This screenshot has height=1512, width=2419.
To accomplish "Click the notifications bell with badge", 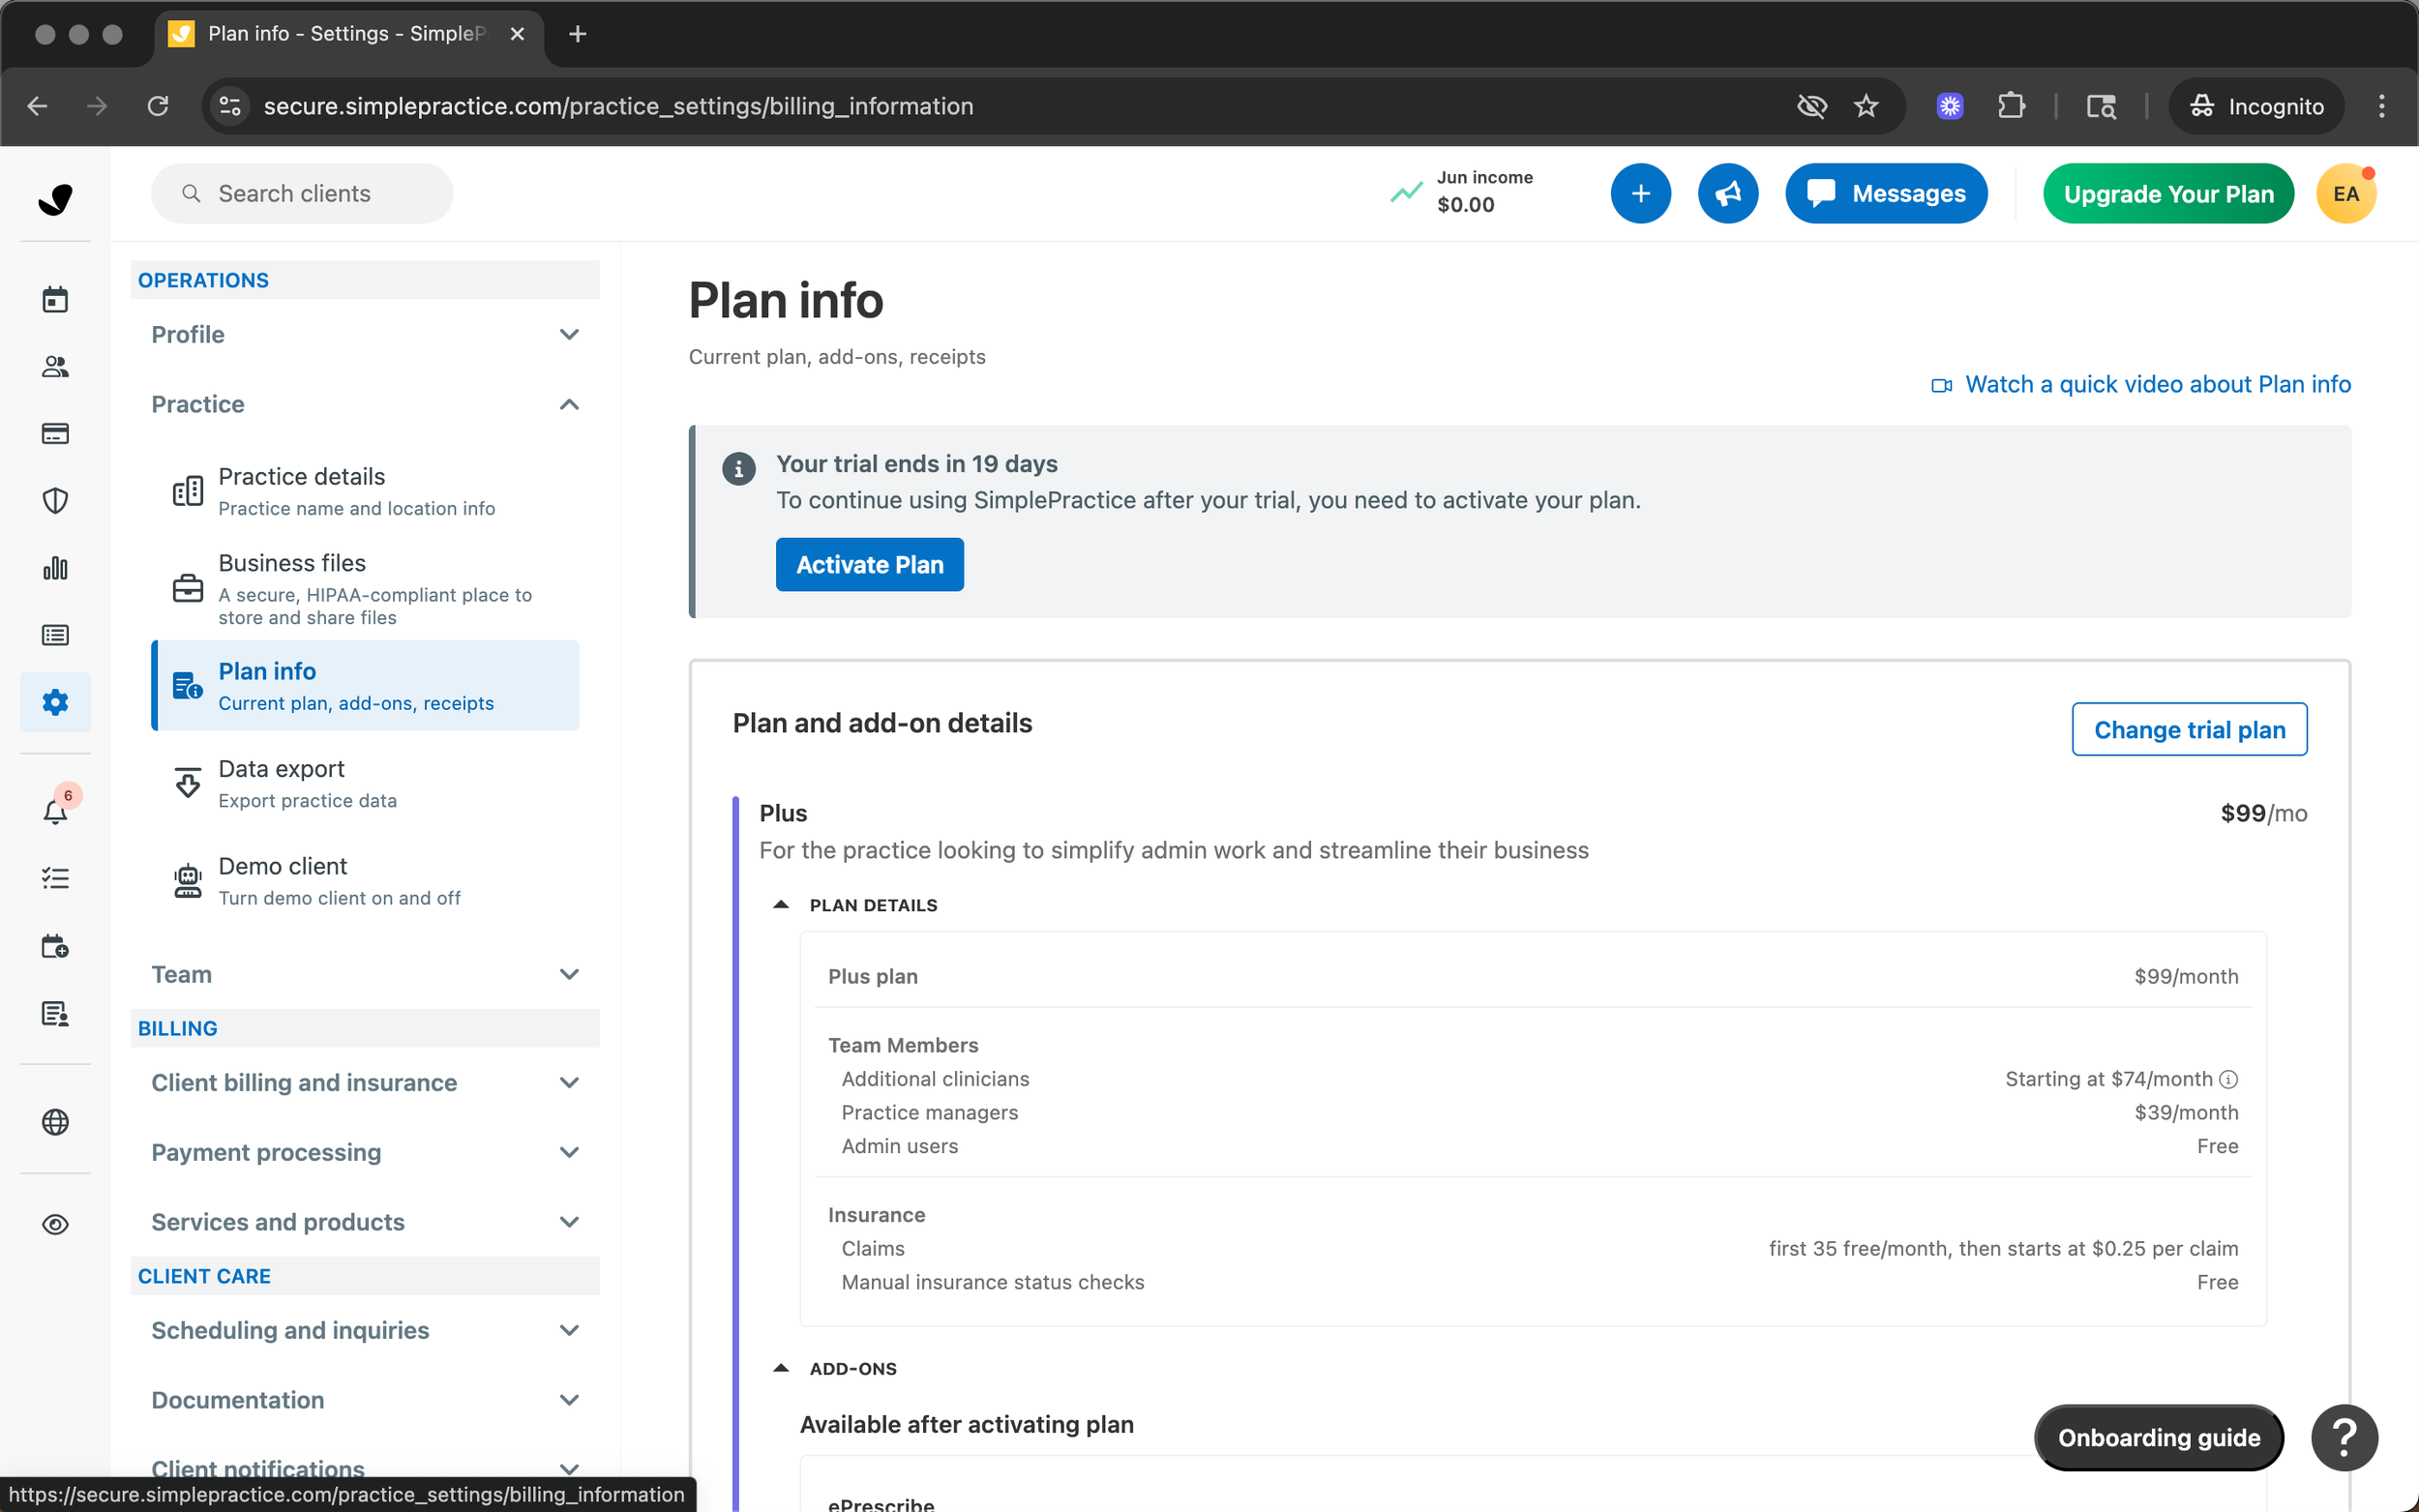I will pyautogui.click(x=55, y=811).
